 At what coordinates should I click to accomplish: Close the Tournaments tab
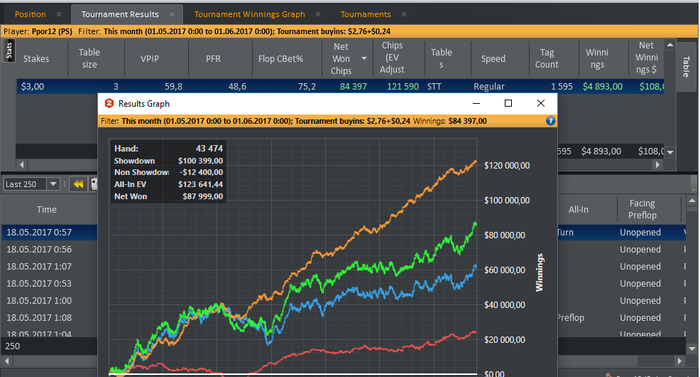click(x=404, y=14)
